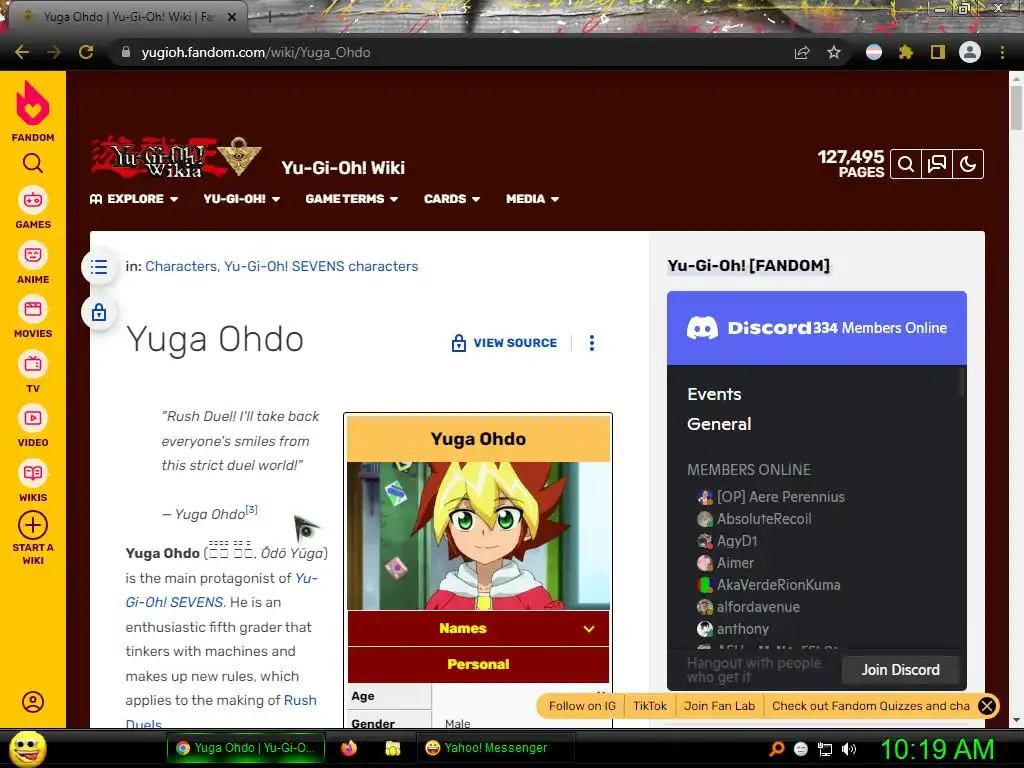Click the Yu-Gi-Oh! Wikia logo

176,157
